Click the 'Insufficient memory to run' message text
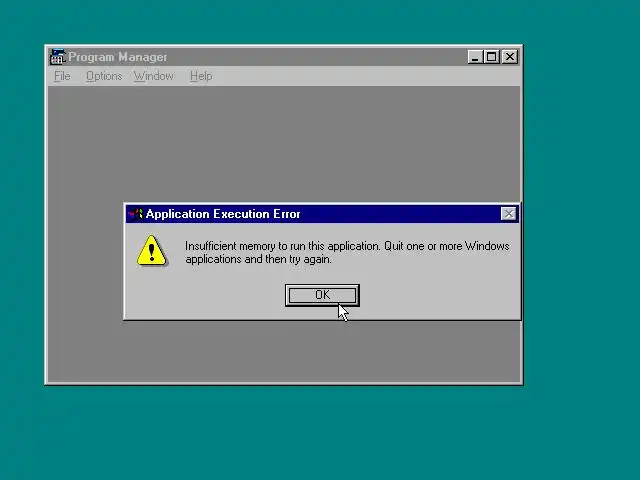 [347, 253]
